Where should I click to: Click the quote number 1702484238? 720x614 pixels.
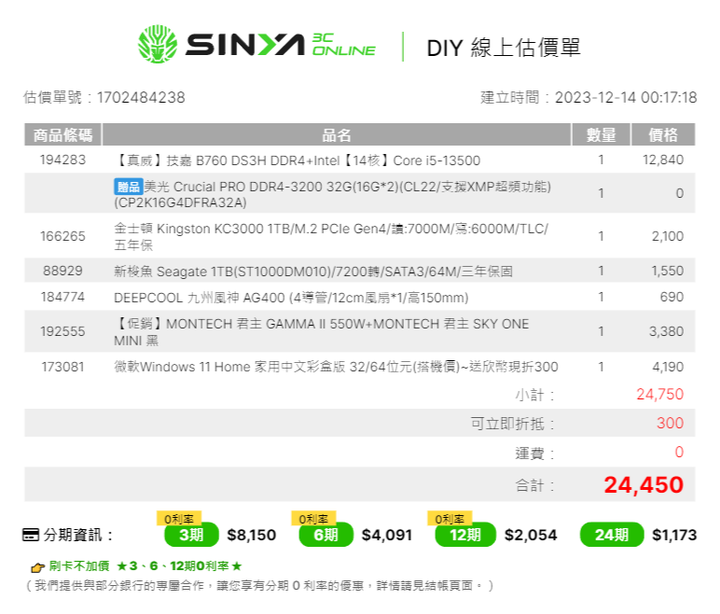click(141, 97)
